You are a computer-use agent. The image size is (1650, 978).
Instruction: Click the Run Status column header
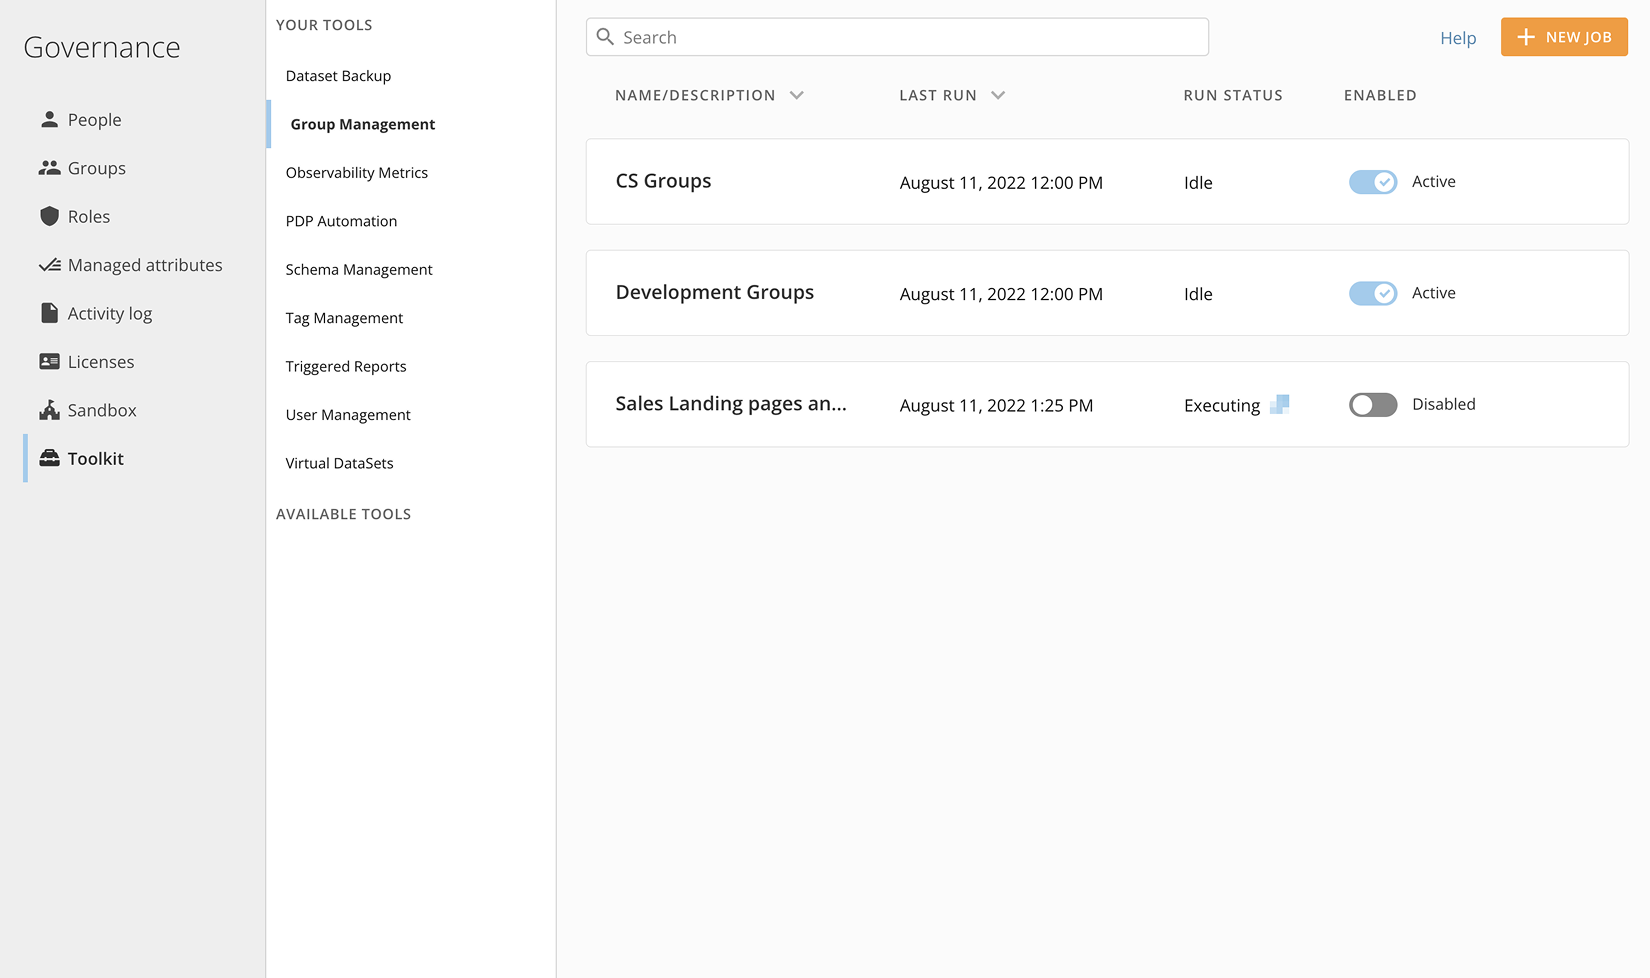1233,95
